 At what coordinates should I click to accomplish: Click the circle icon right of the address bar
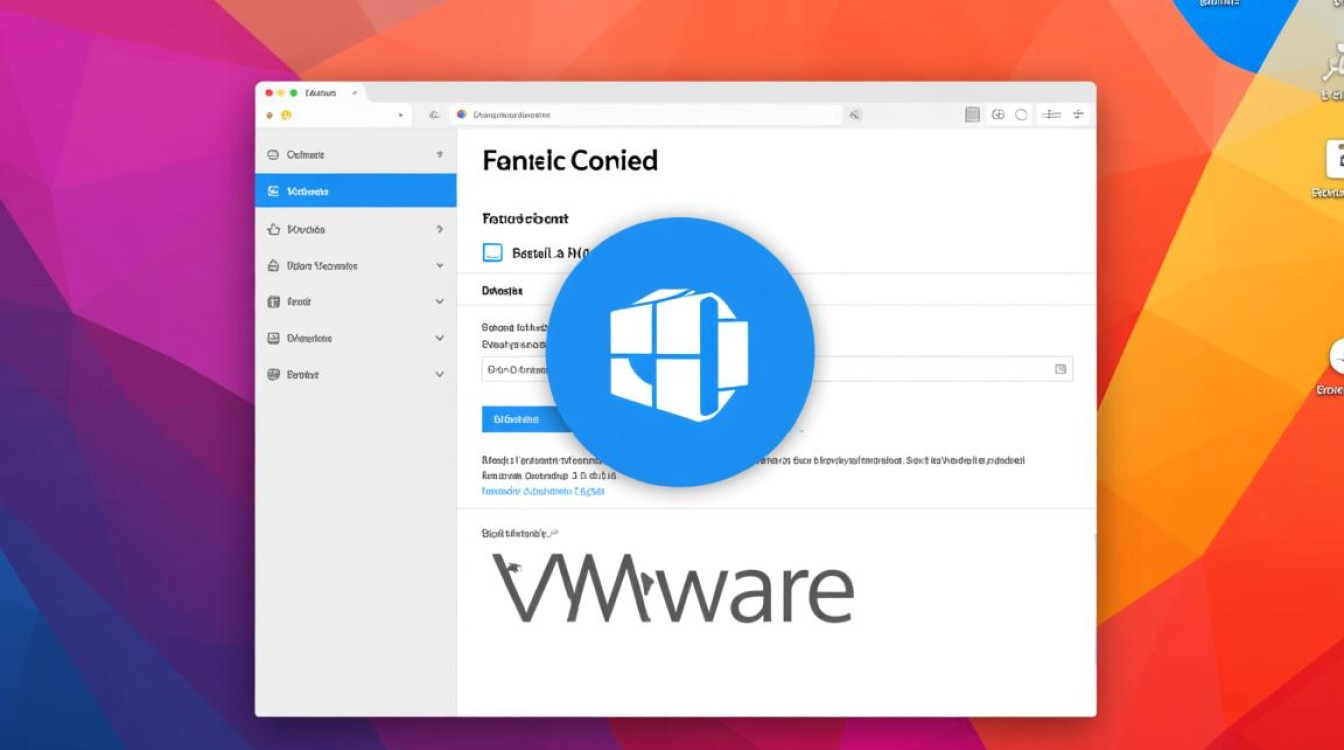point(1020,114)
